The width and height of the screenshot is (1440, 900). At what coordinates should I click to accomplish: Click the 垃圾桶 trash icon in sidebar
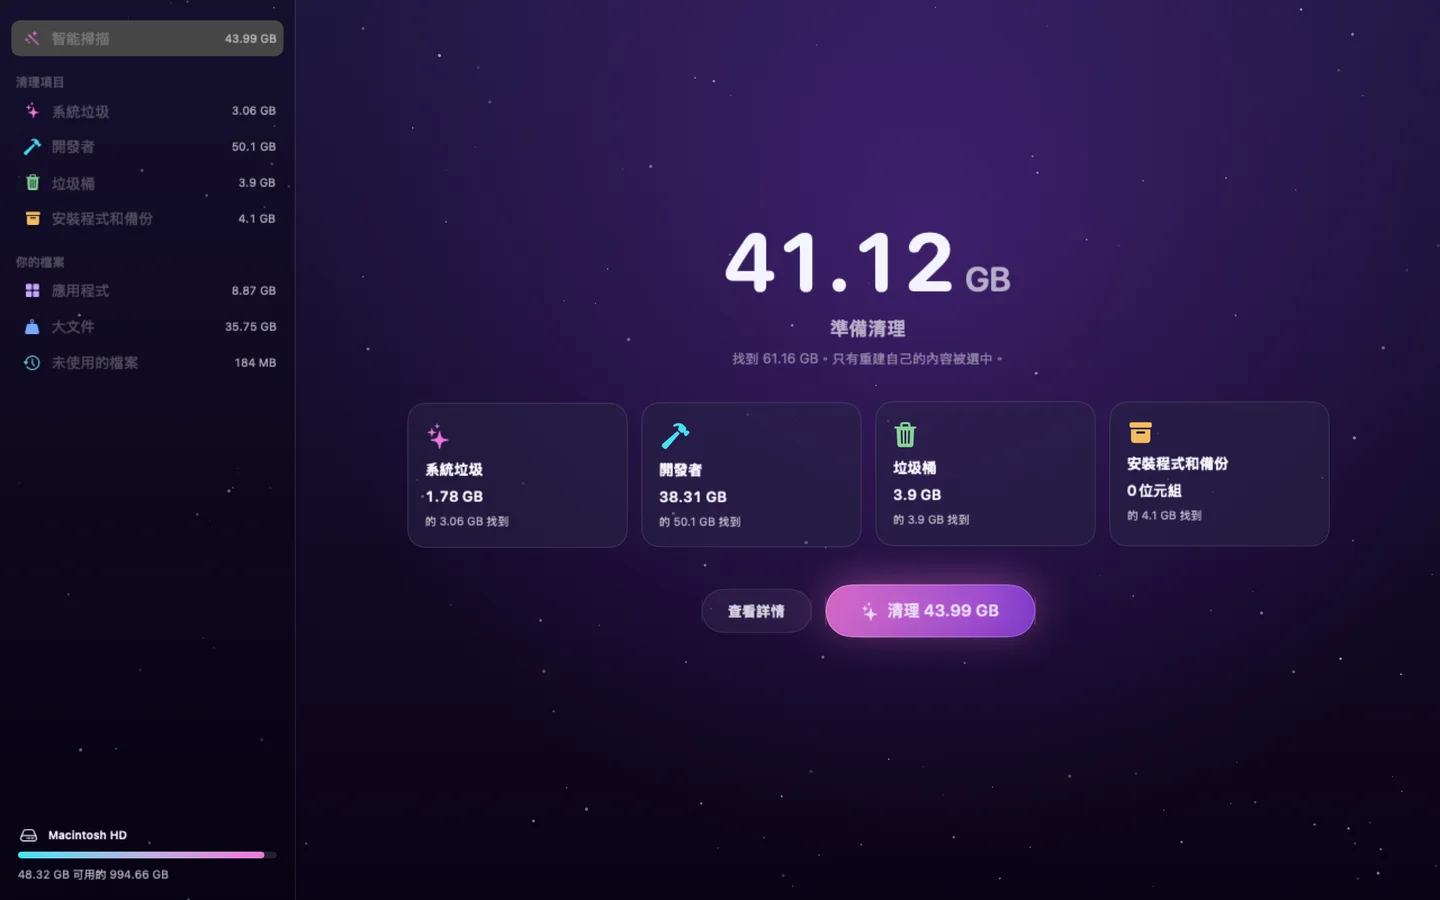pos(32,183)
